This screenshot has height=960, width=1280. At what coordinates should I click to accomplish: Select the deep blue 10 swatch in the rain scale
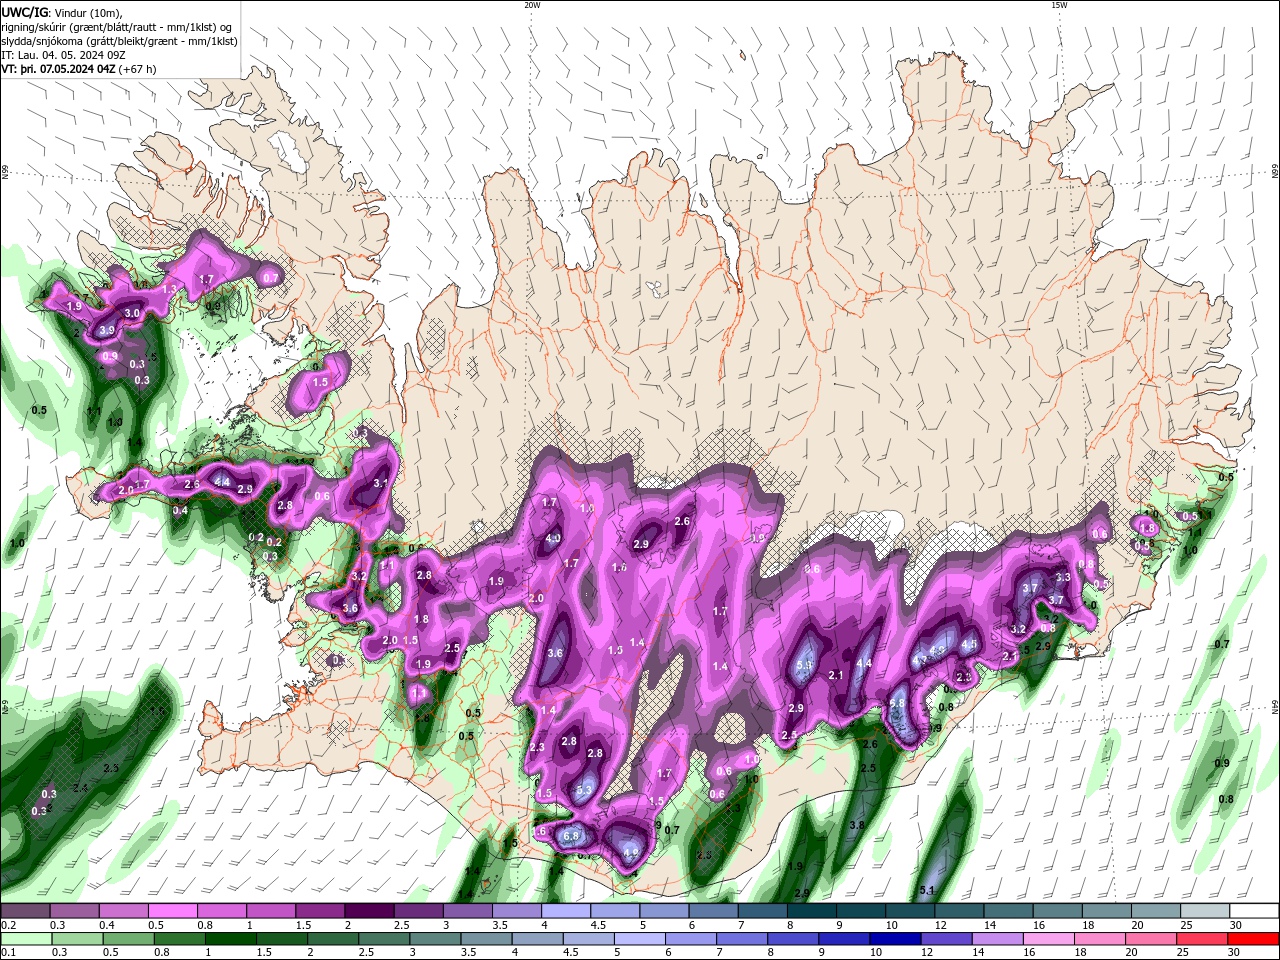tap(896, 939)
